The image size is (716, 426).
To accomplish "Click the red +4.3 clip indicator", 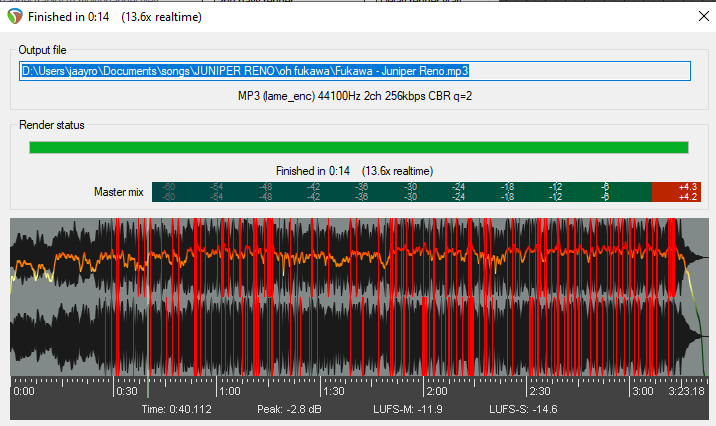I will pyautogui.click(x=688, y=187).
